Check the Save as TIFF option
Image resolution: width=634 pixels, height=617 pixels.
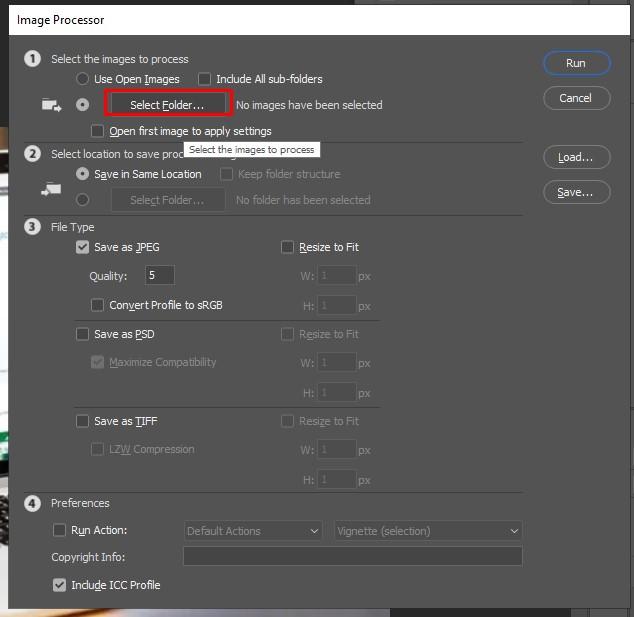(83, 421)
